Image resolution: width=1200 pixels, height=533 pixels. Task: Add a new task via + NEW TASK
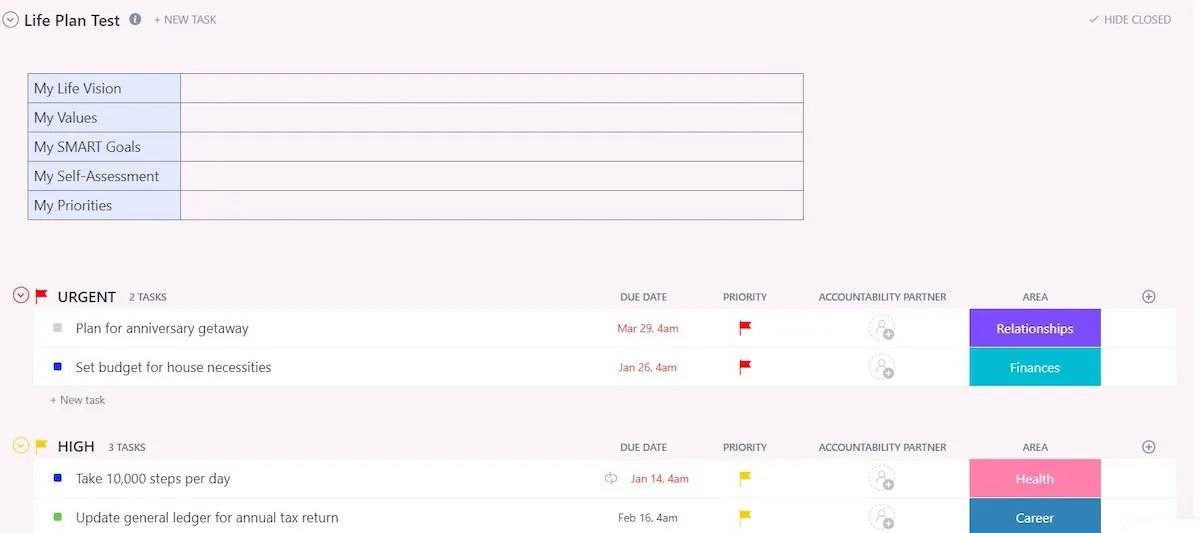point(185,20)
